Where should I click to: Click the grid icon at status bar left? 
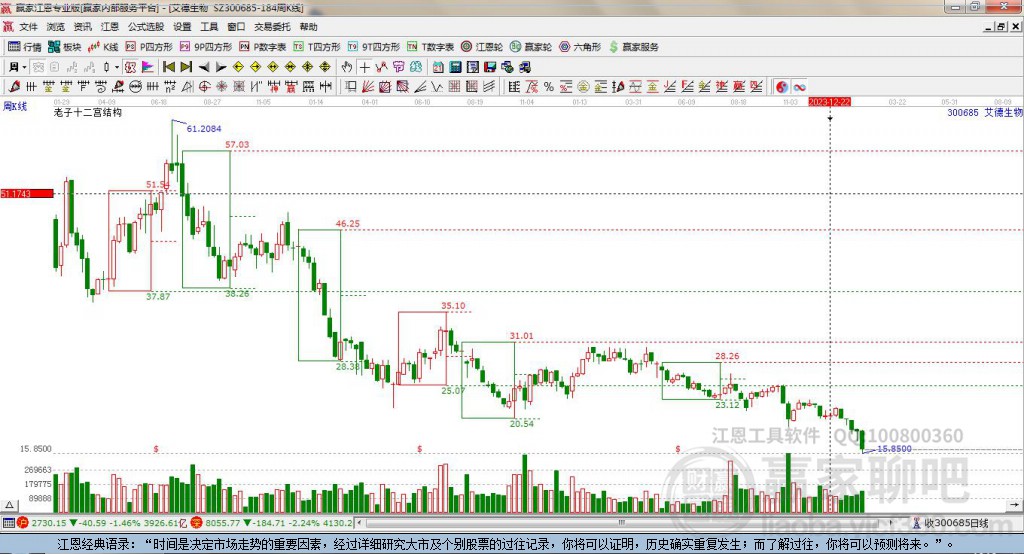[8, 523]
